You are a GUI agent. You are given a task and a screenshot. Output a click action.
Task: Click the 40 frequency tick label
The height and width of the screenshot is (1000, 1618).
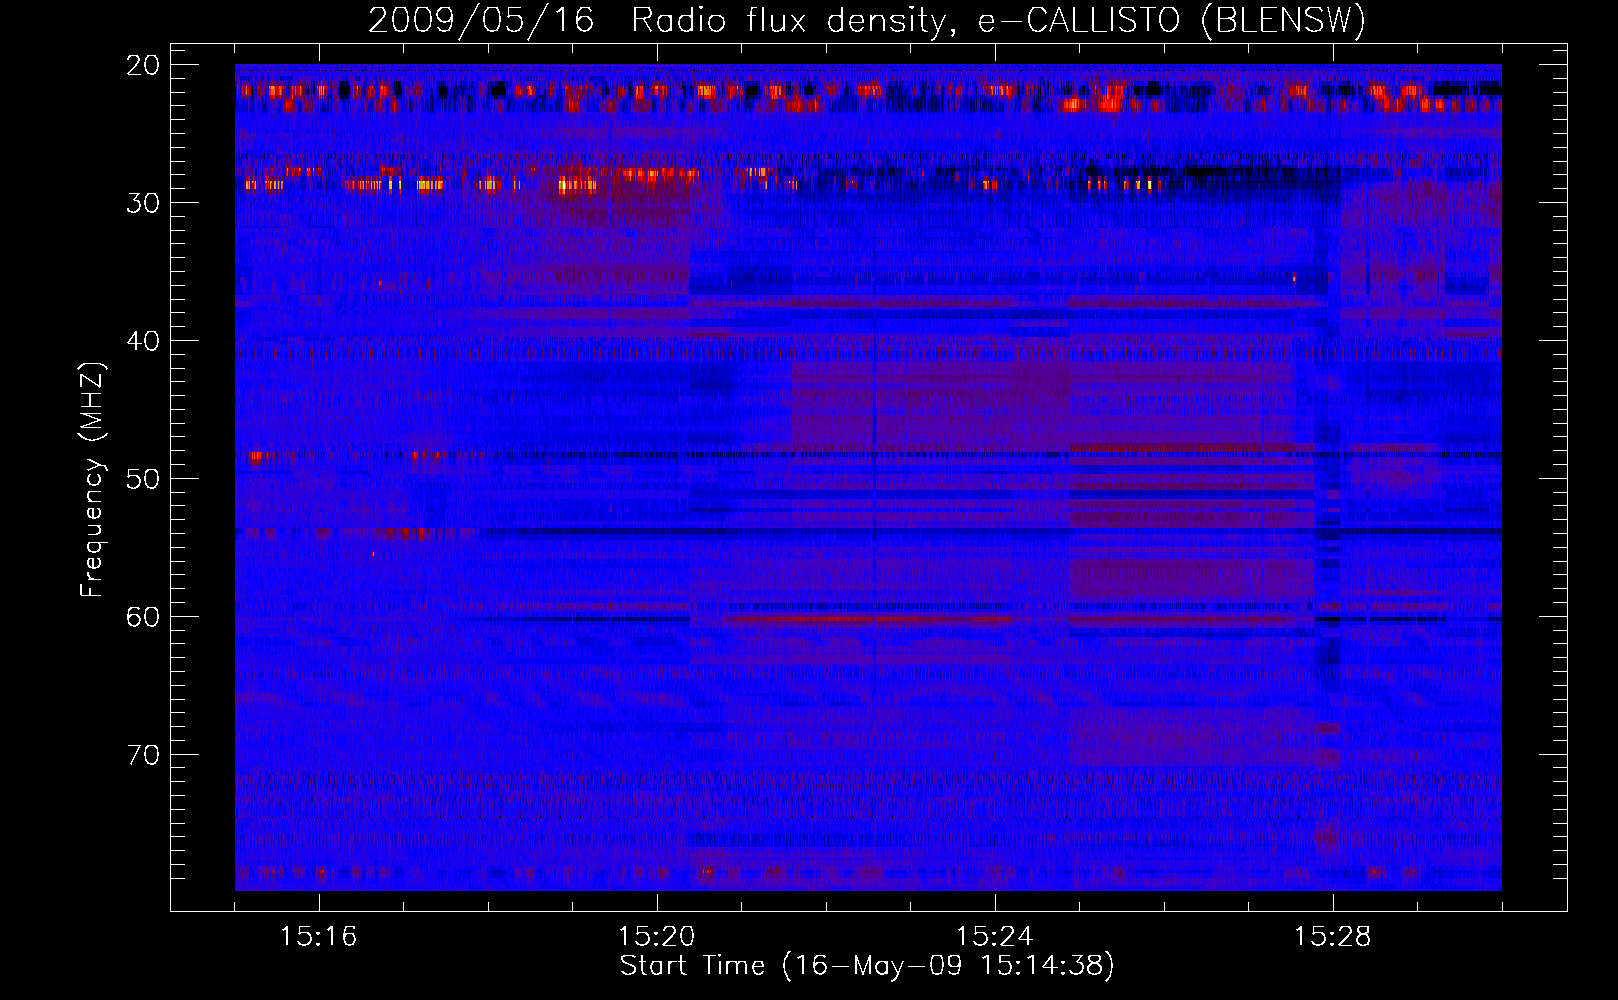click(x=144, y=341)
